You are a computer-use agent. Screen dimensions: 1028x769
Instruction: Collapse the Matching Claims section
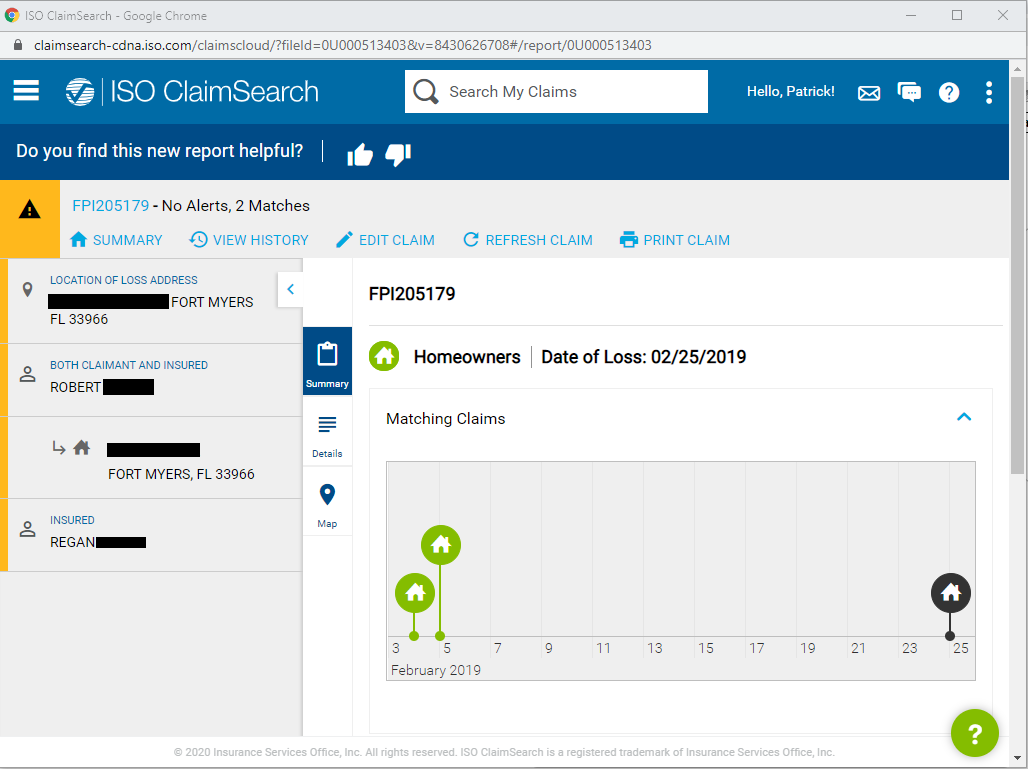[964, 417]
